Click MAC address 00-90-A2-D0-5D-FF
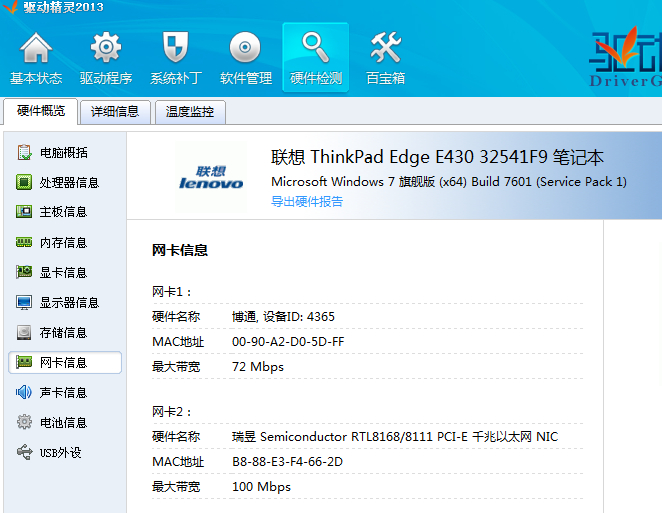 [x=288, y=342]
